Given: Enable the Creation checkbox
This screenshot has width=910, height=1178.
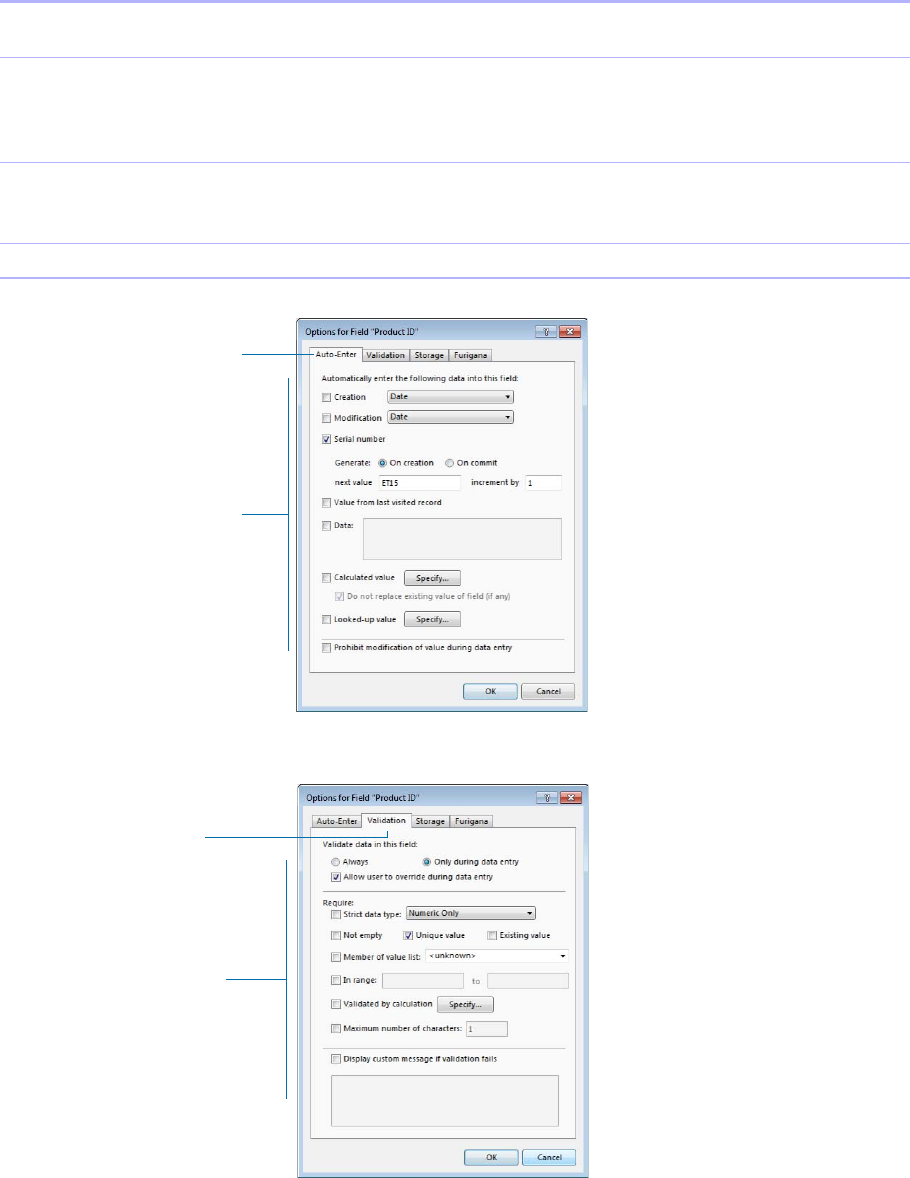Looking at the screenshot, I should click(326, 397).
